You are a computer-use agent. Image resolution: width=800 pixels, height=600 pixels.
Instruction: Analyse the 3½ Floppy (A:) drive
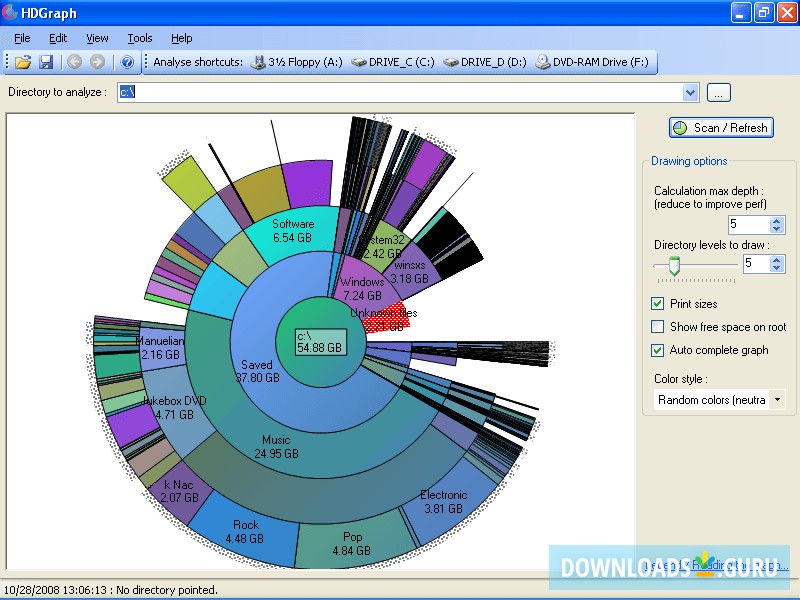pos(297,62)
